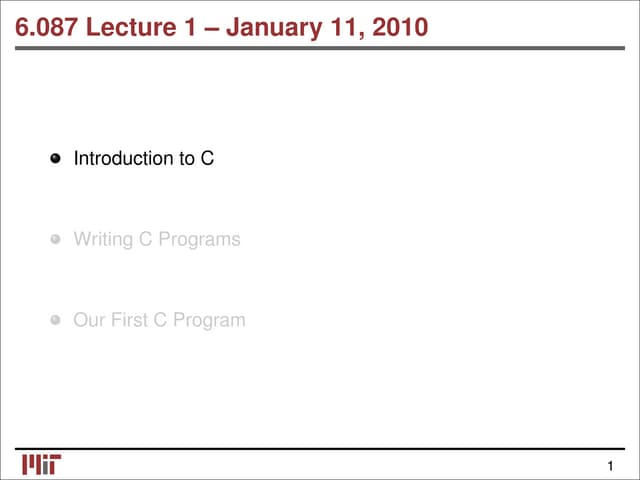Select the 'Writing C Programs' outline item
The height and width of the screenshot is (480, 640).
pyautogui.click(x=157, y=240)
